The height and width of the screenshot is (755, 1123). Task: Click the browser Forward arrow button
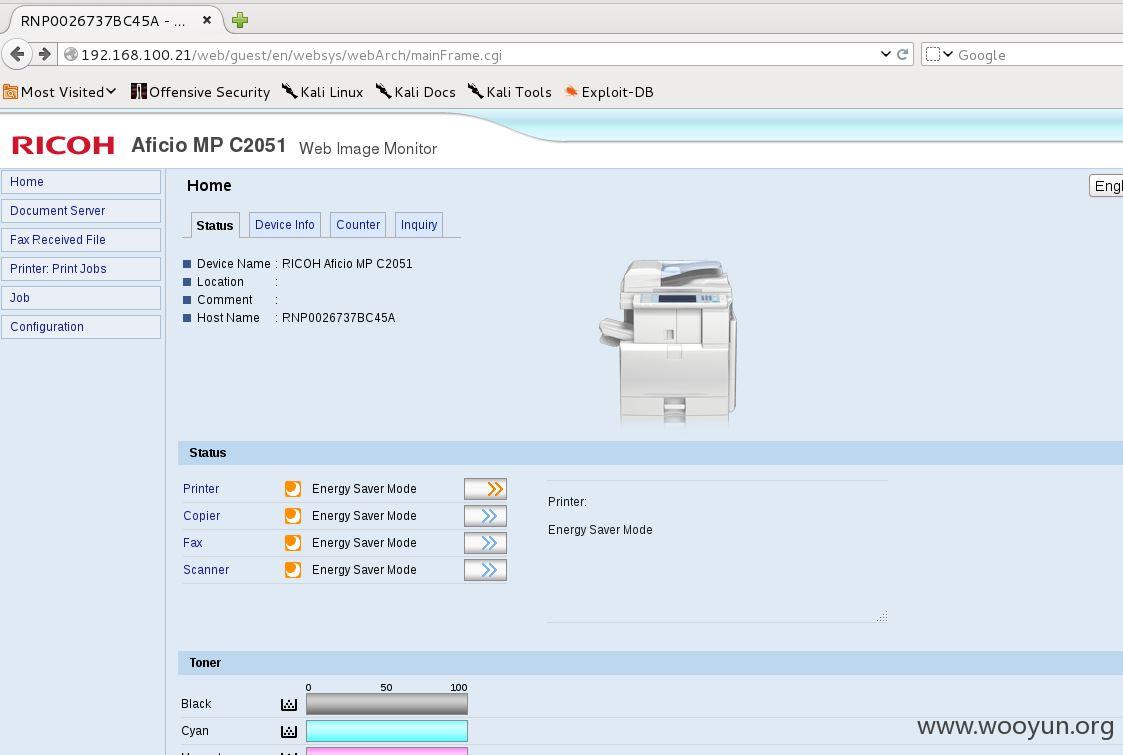[x=44, y=54]
